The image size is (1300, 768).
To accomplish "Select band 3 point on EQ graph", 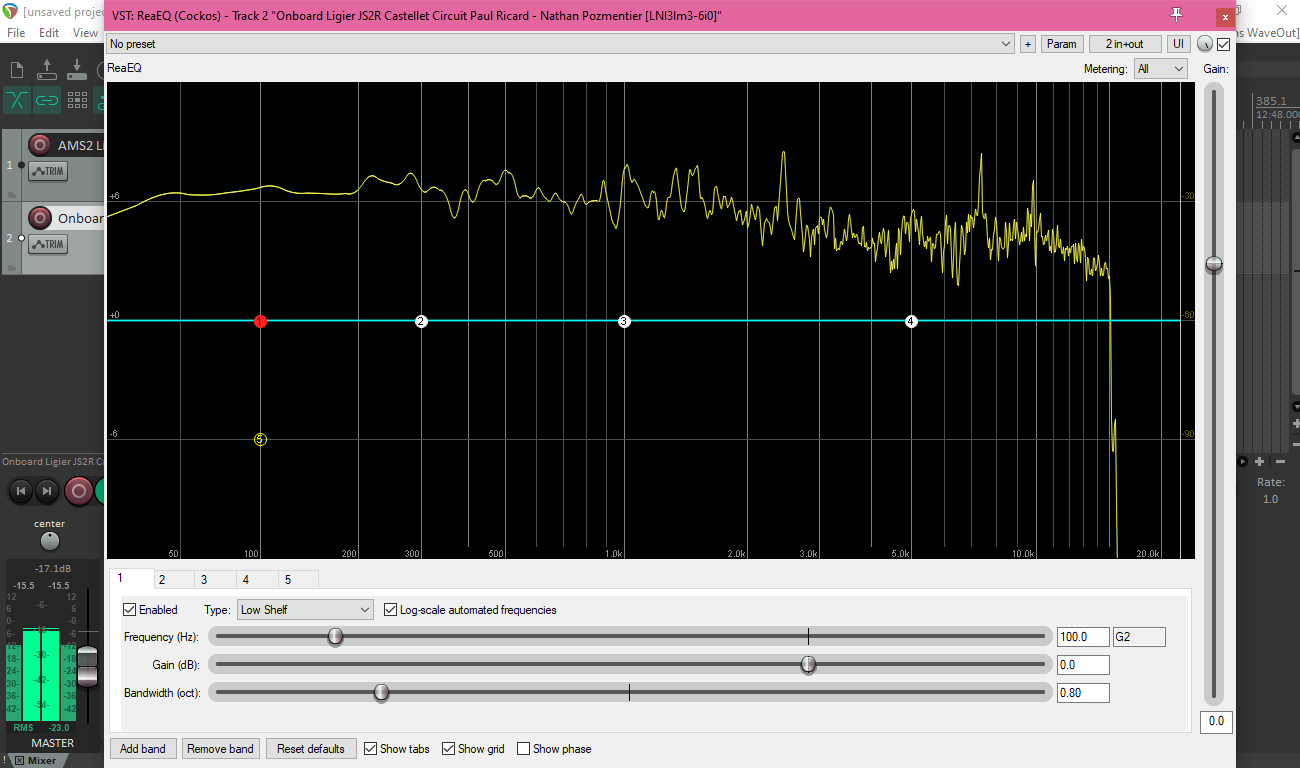I will pos(624,321).
